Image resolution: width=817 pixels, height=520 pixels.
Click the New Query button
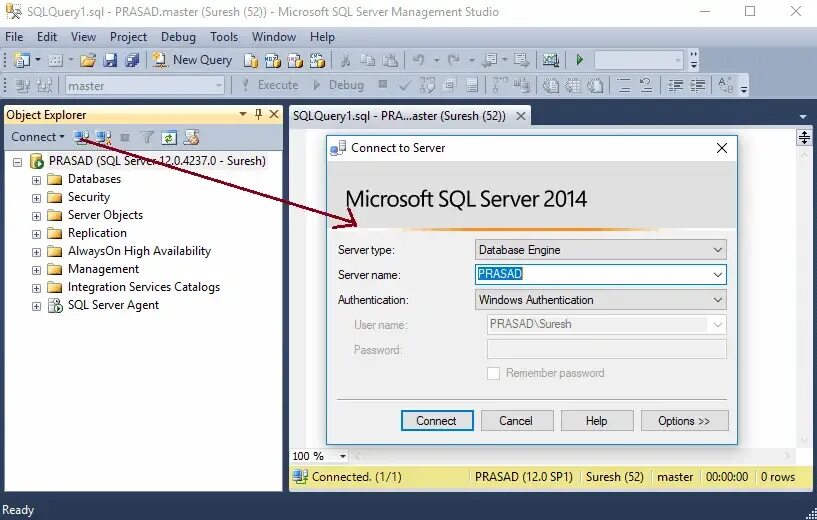point(193,60)
